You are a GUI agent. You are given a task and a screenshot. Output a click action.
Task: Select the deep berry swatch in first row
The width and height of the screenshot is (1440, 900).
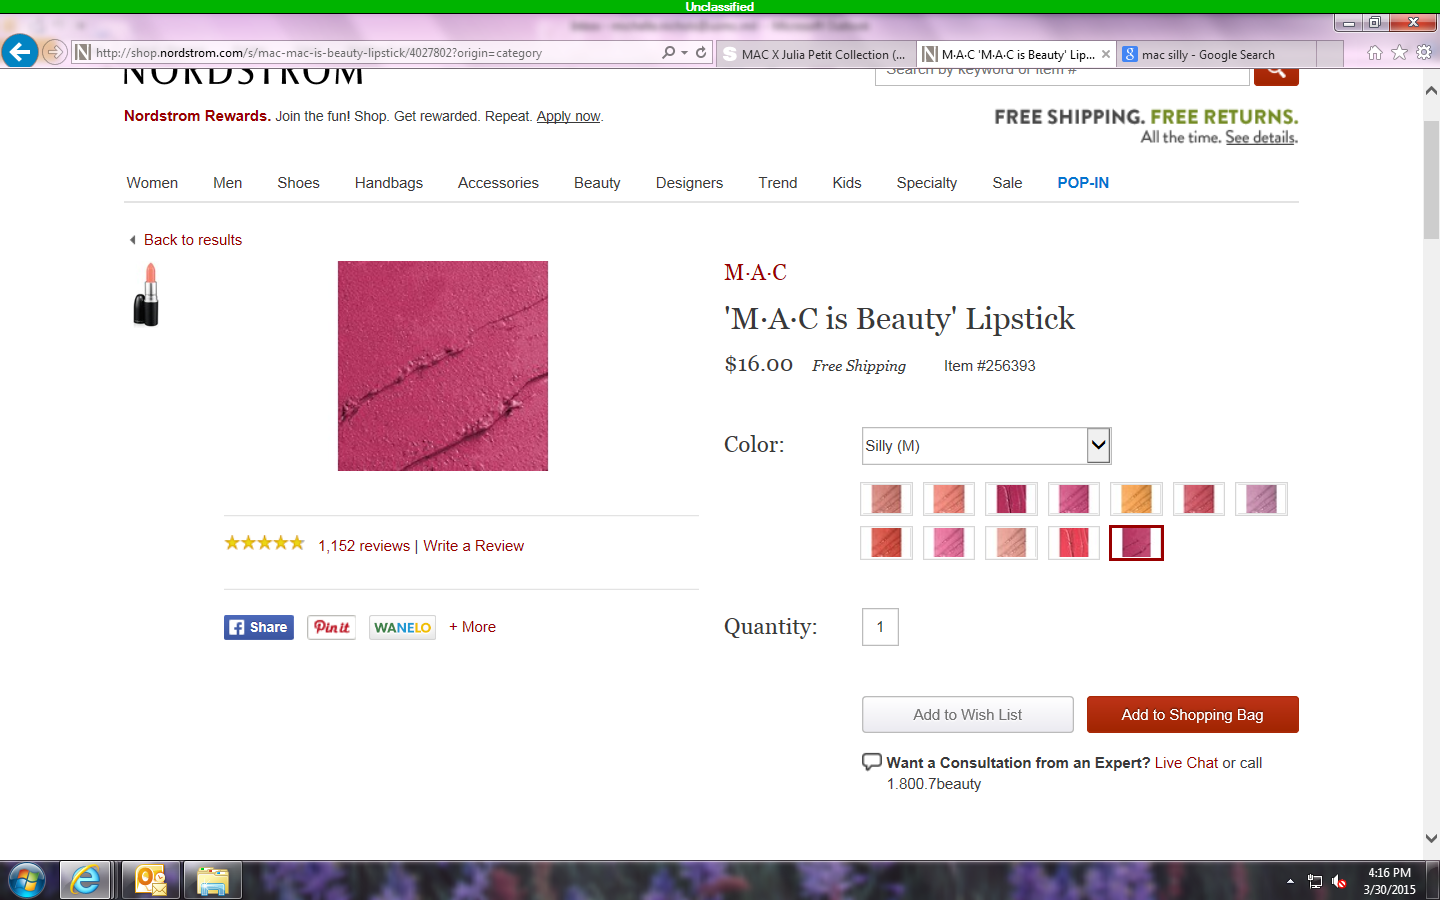1011,499
